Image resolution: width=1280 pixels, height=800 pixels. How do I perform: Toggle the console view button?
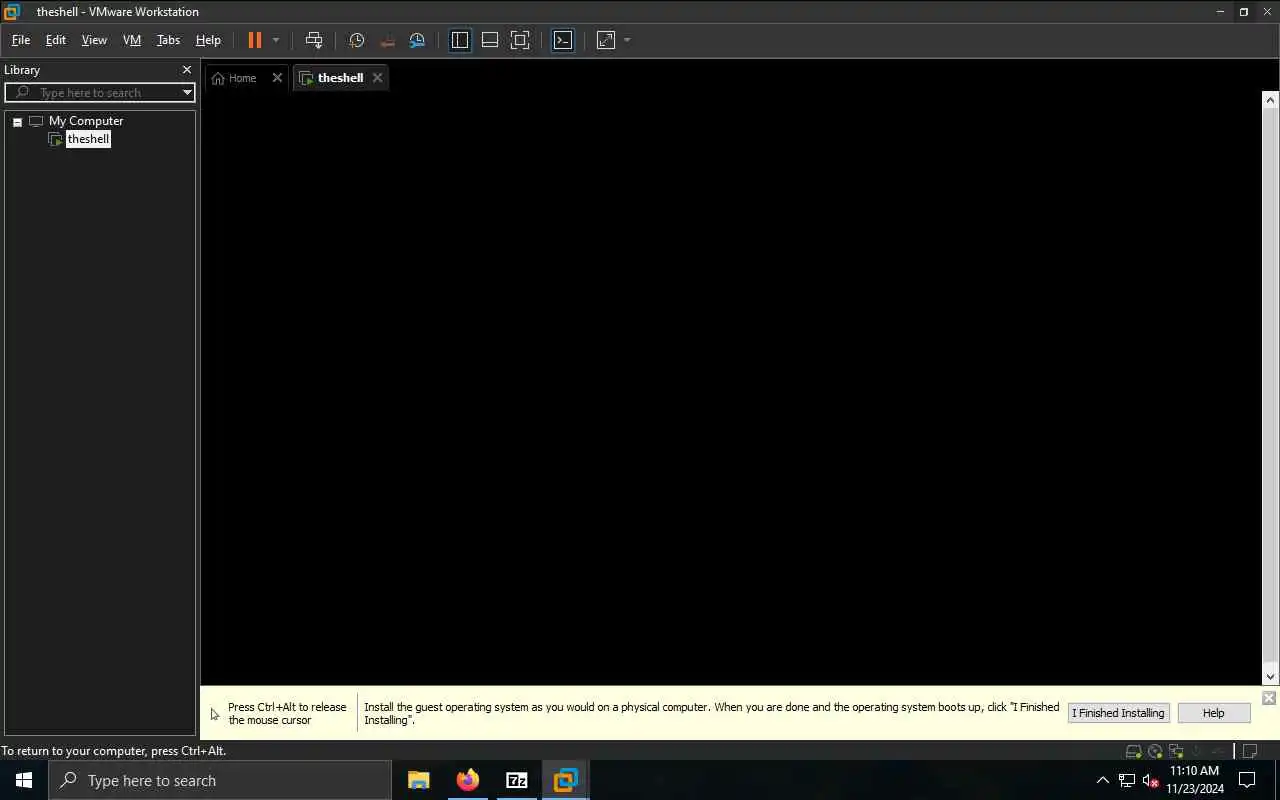click(x=563, y=40)
